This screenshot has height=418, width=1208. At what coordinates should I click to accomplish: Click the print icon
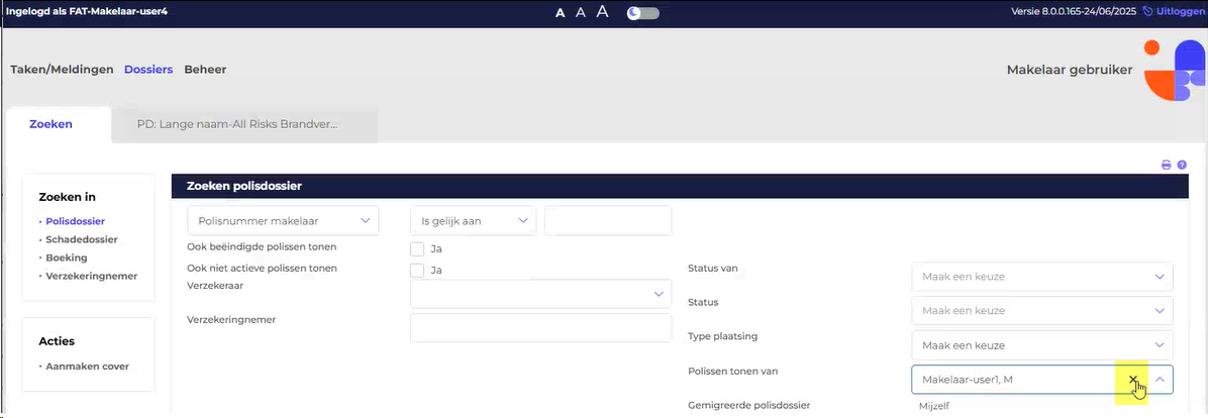click(1166, 165)
